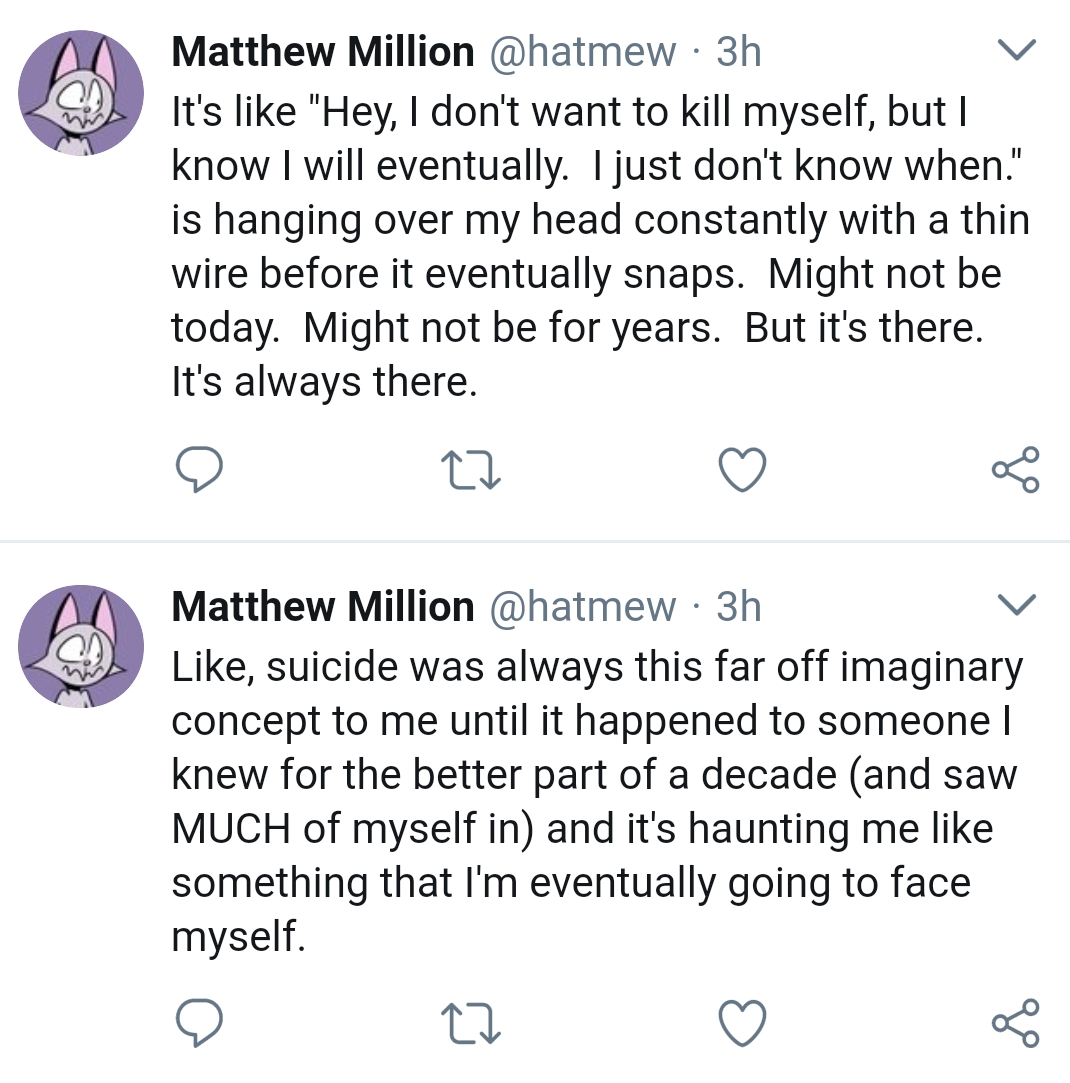Viewport: 1070px width, 1083px height.
Task: Open the second tweet's 3h timestamp
Action: coord(739,606)
